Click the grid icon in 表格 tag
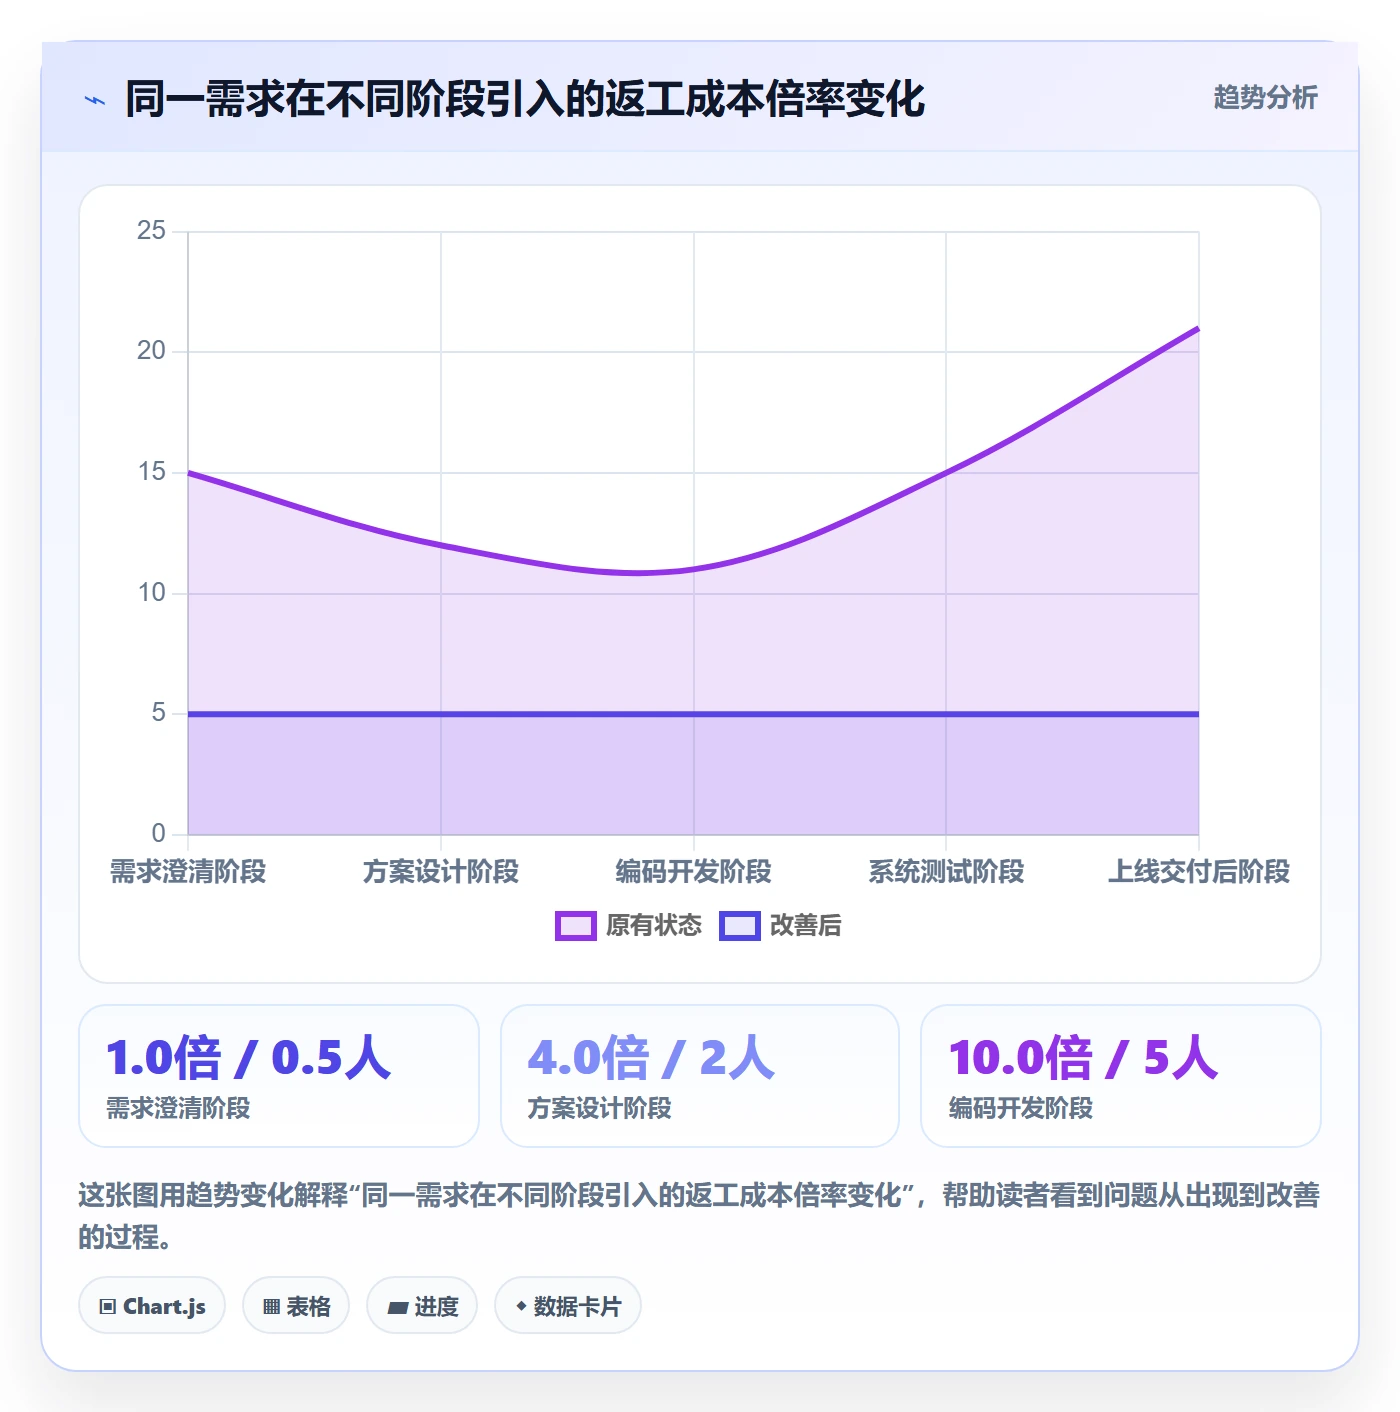 271,1307
